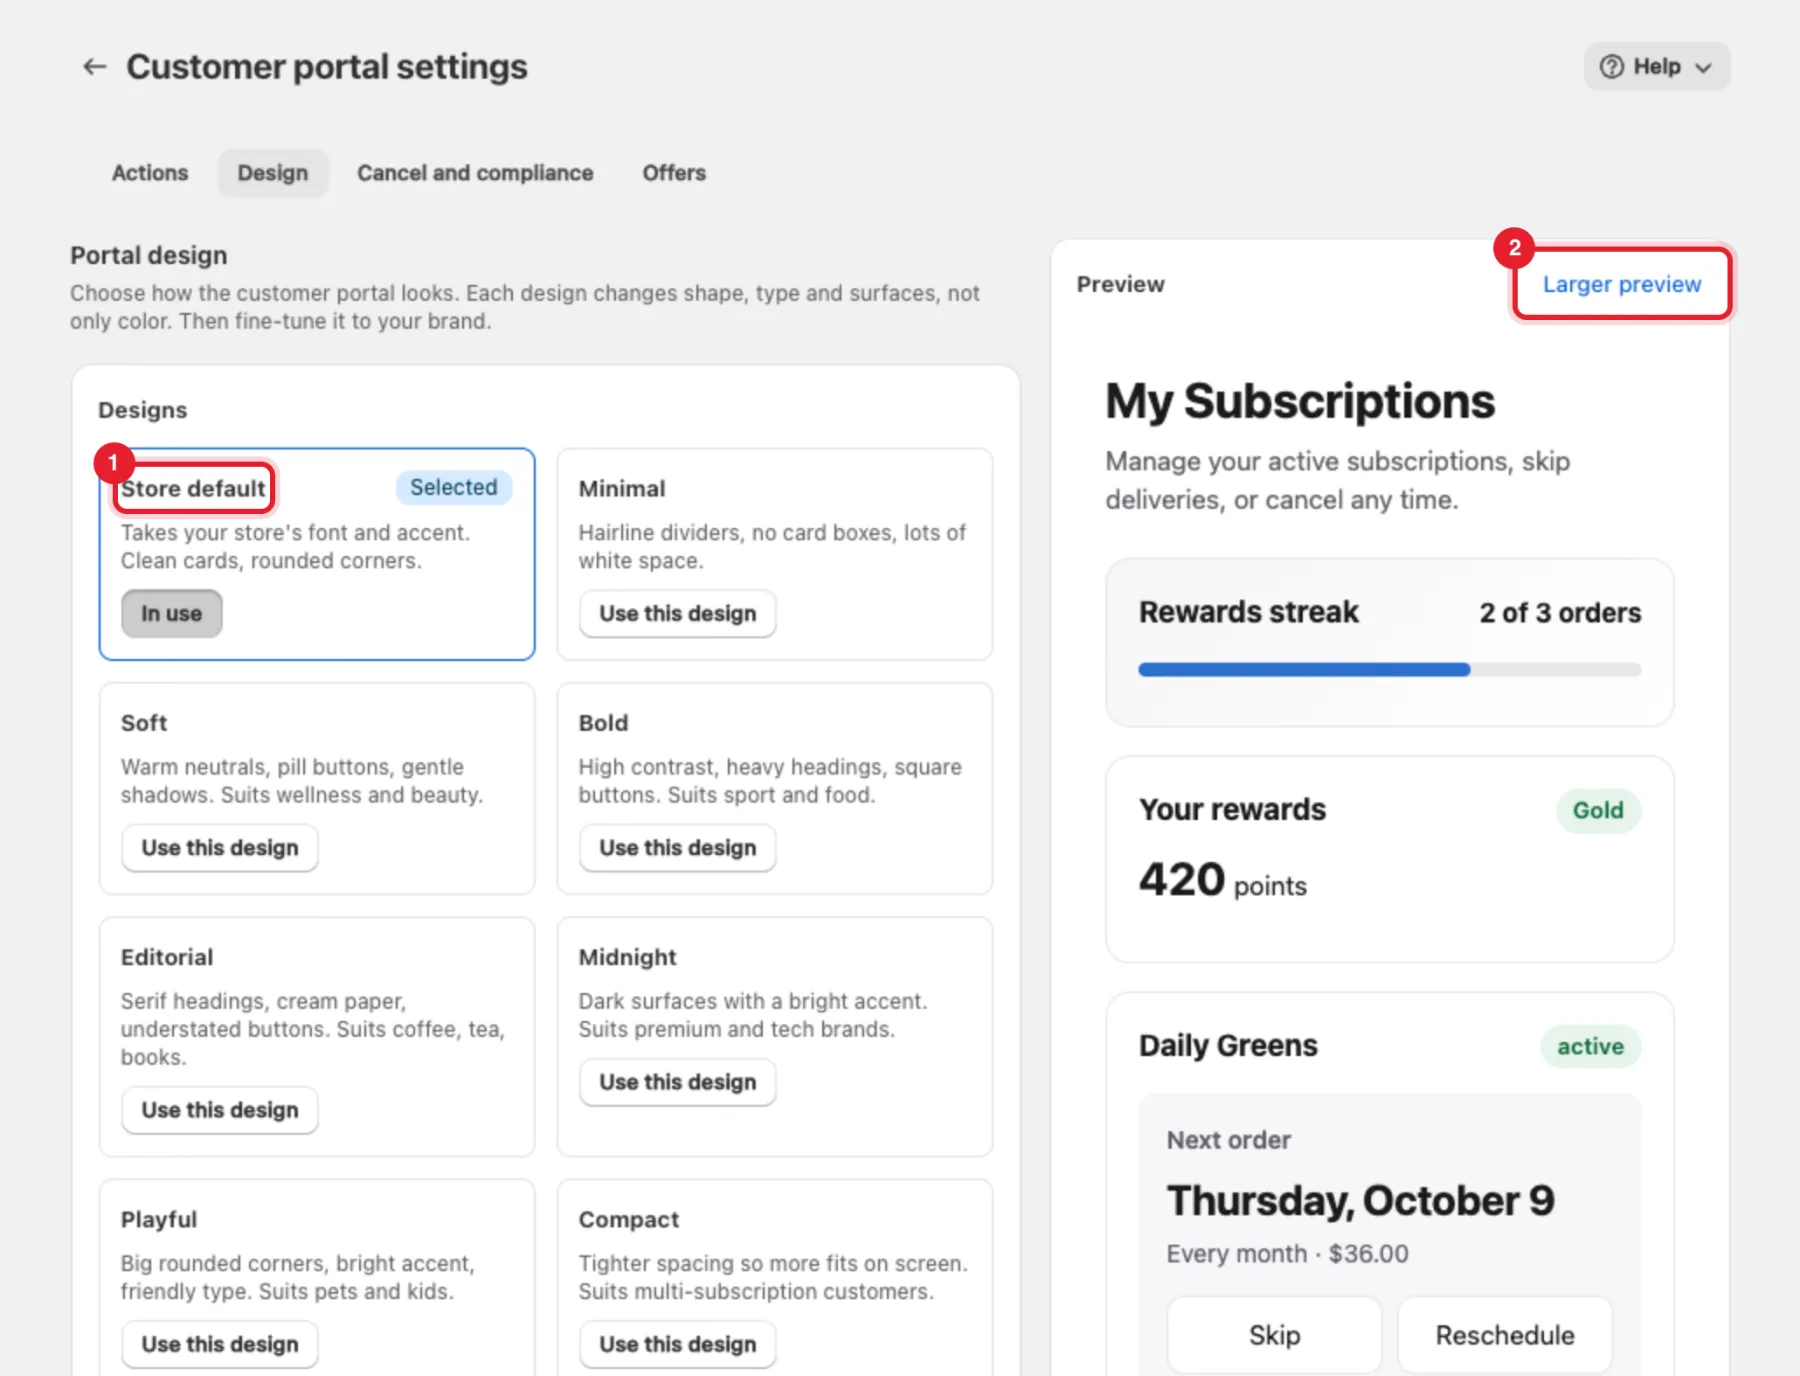Click the Dark surfaces description text
The image size is (1800, 1376).
click(753, 1015)
